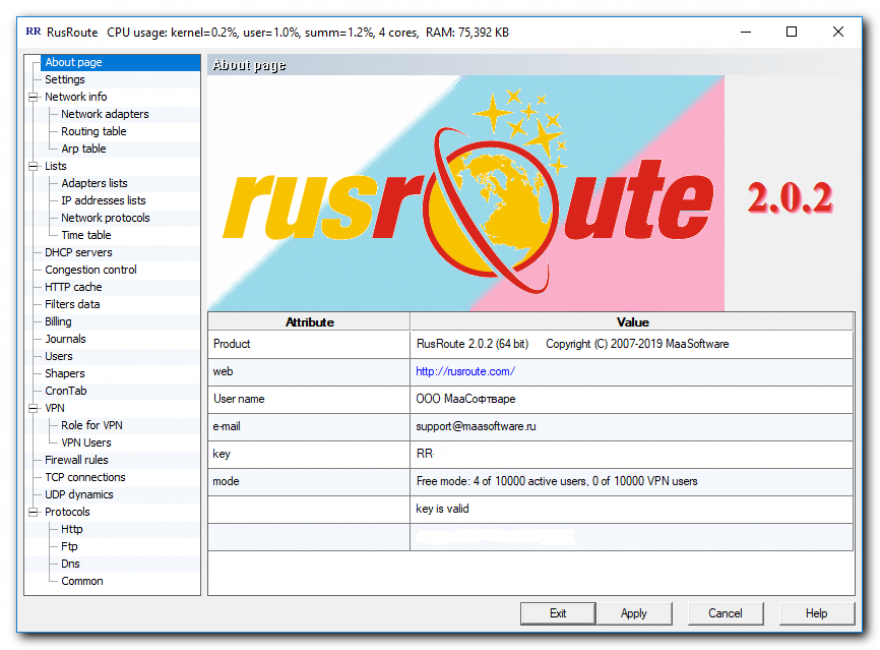880x650 pixels.
Task: Click the RusRoute title bar icon
Action: click(x=33, y=32)
